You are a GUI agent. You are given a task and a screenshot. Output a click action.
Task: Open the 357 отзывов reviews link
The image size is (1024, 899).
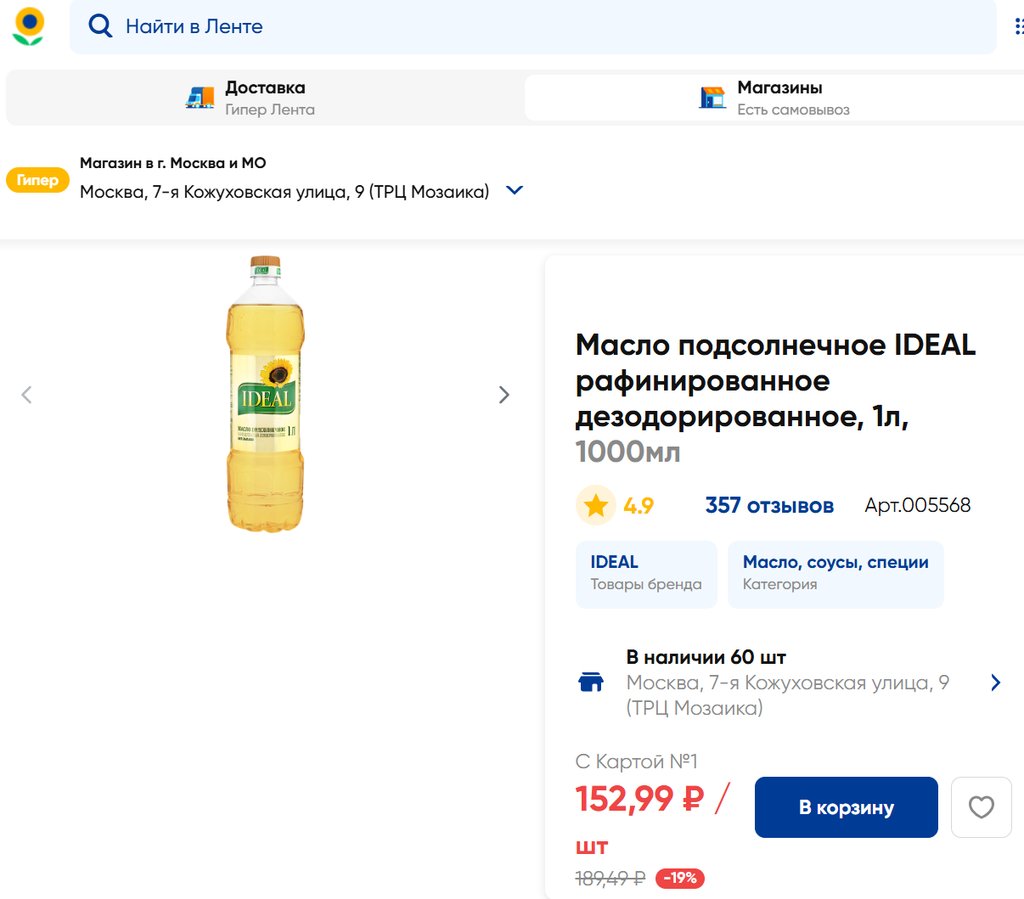(x=769, y=506)
